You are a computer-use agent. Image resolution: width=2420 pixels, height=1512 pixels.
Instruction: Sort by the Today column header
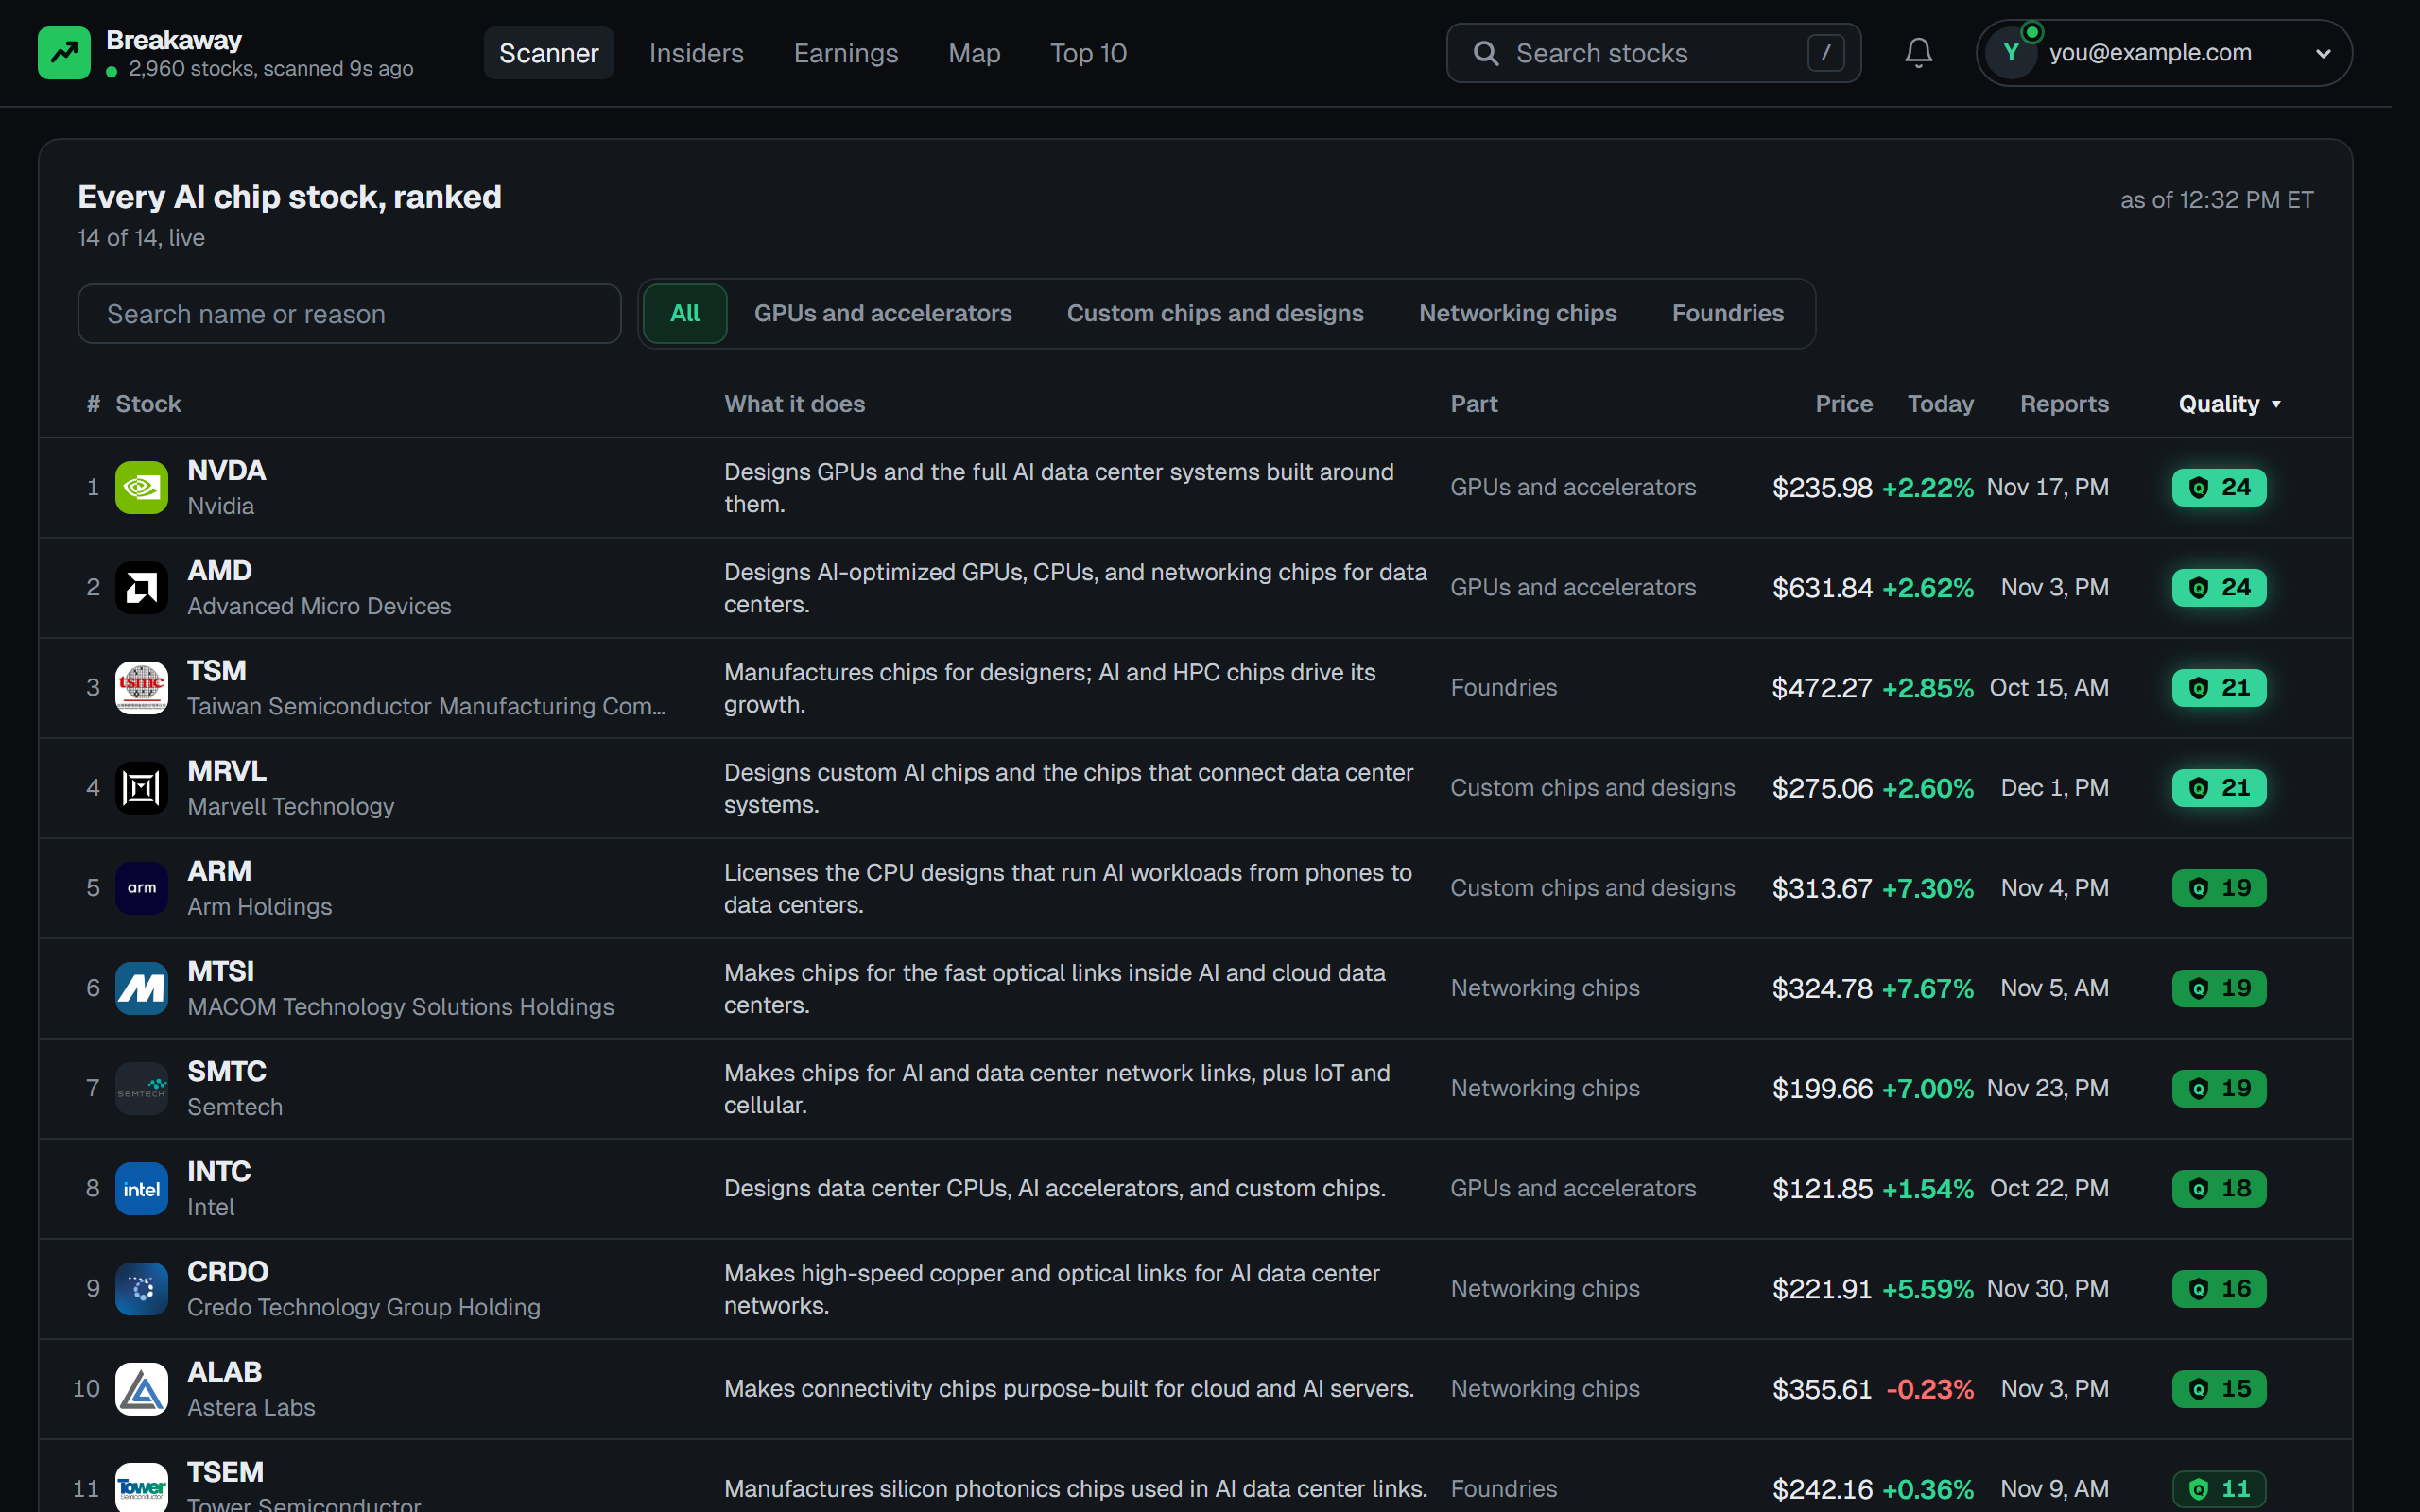click(1940, 404)
